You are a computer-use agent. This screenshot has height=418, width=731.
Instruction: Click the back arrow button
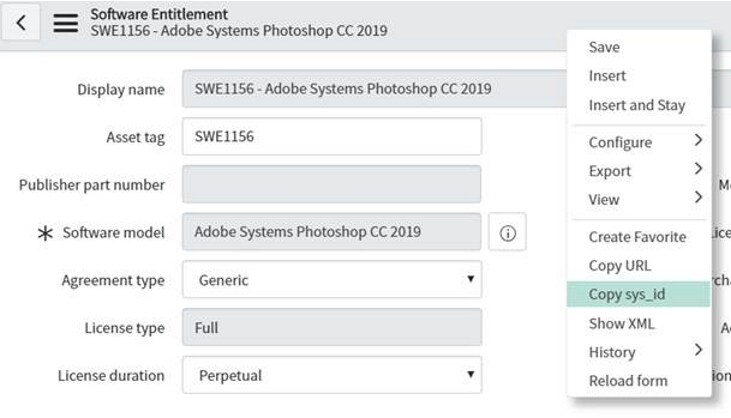click(21, 22)
